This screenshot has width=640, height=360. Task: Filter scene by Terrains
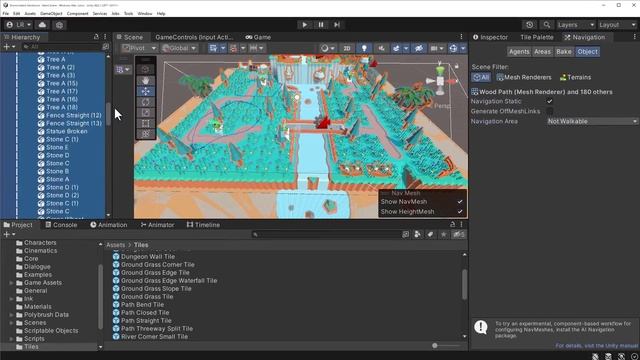pyautogui.click(x=575, y=77)
